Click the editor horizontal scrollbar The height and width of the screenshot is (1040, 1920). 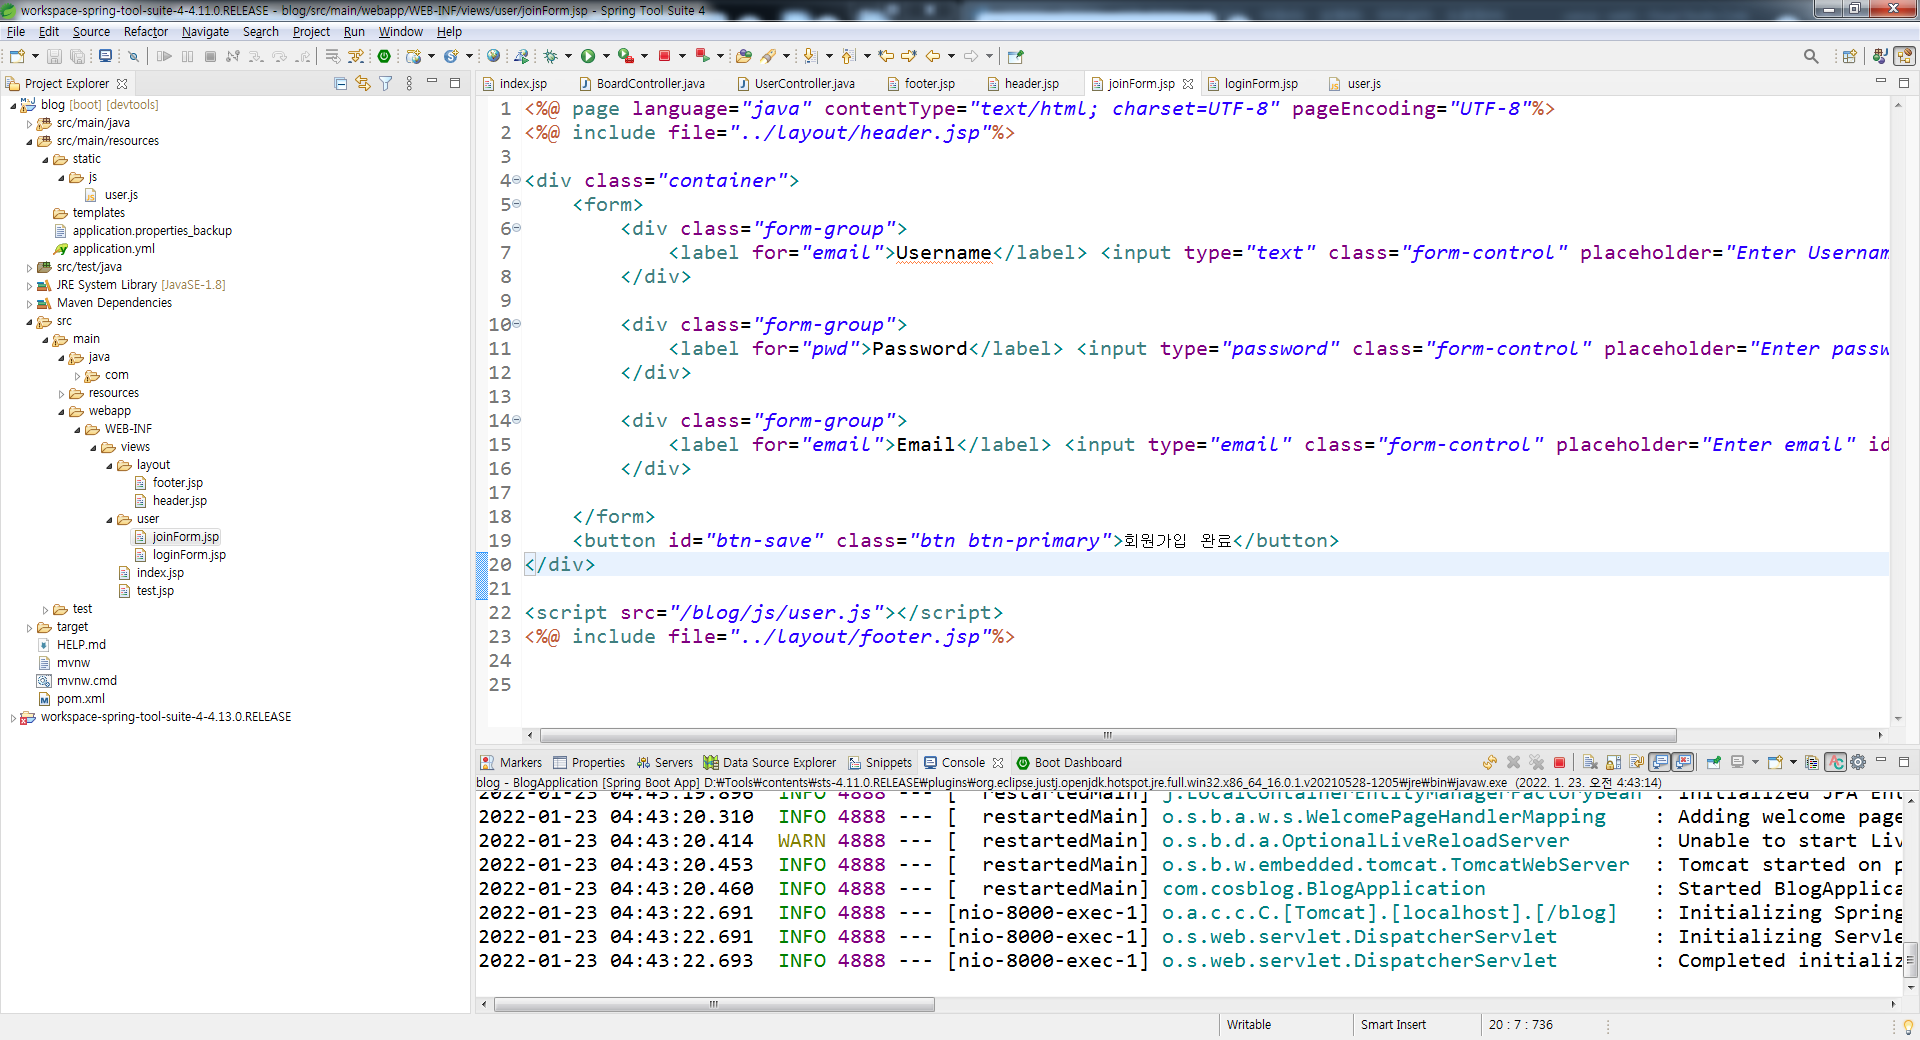(1107, 735)
